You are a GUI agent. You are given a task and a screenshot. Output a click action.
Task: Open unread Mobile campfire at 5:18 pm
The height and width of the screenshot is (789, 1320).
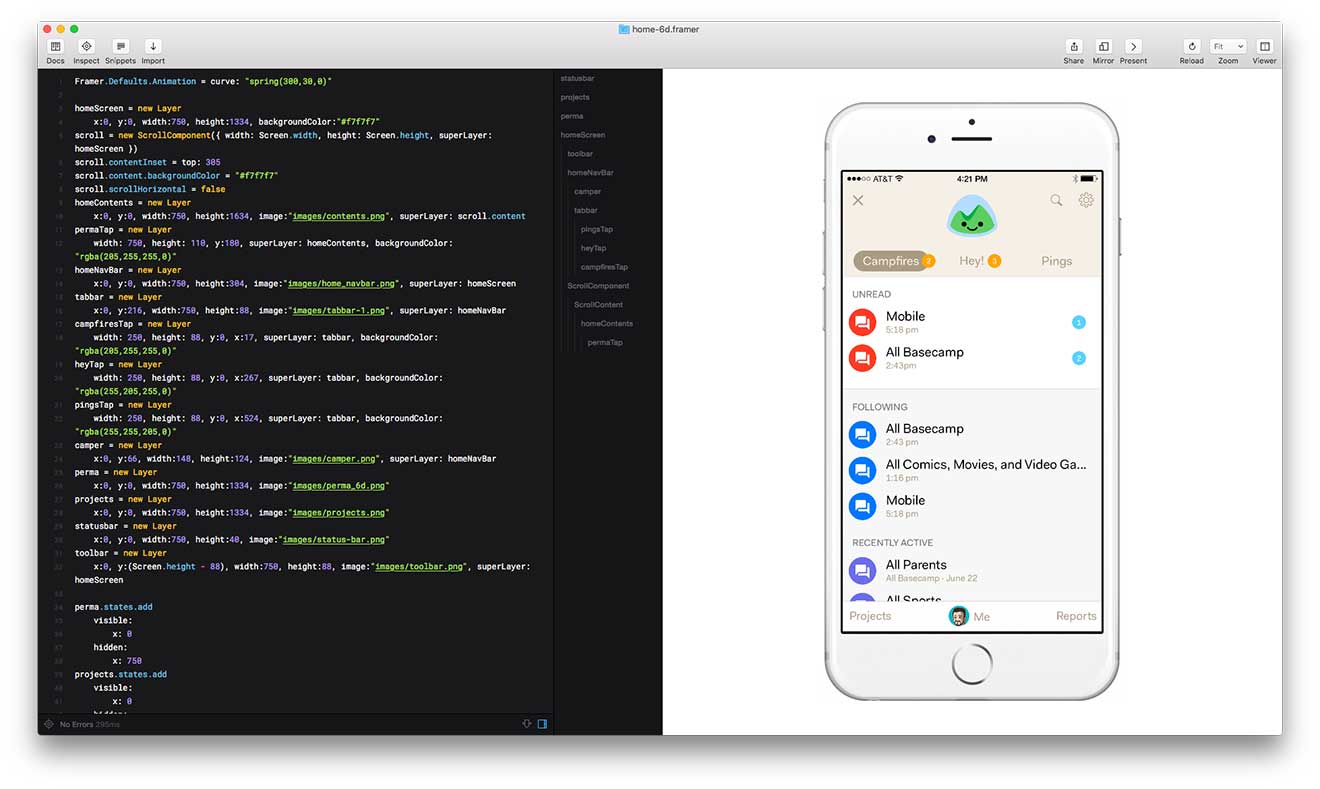pyautogui.click(x=971, y=322)
